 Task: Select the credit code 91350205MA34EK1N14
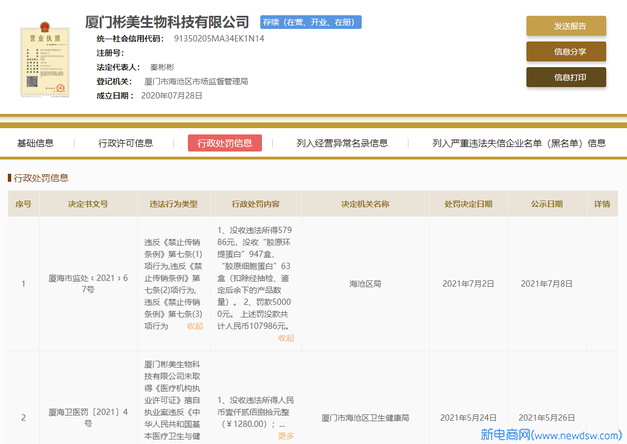[219, 39]
